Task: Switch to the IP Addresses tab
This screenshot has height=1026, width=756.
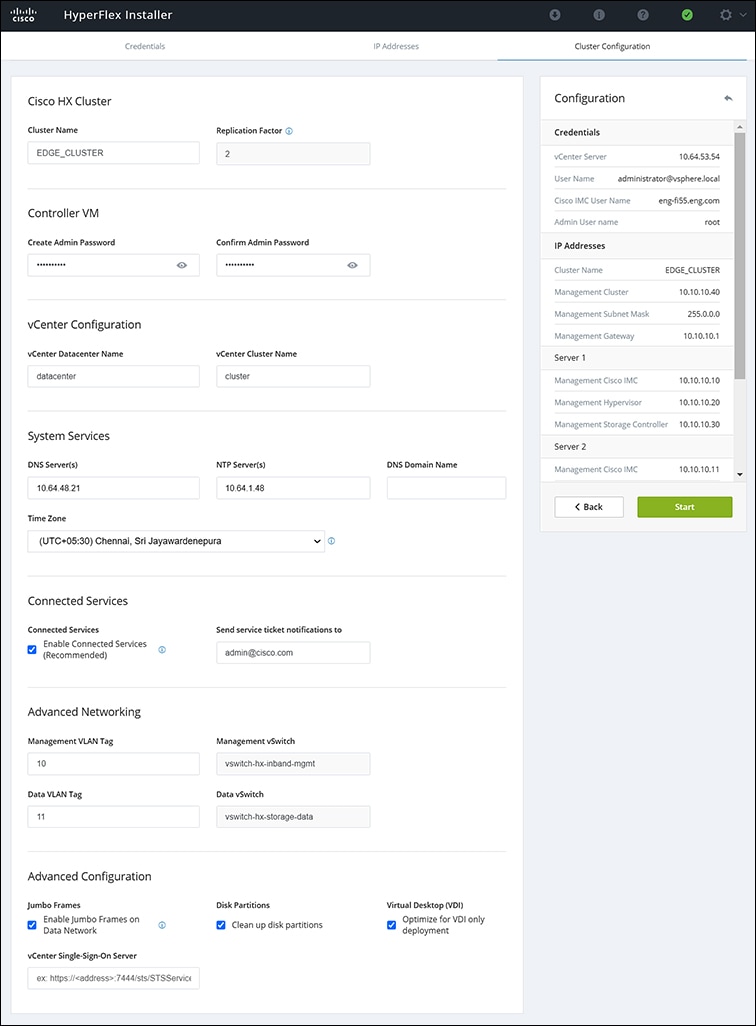Action: coord(396,46)
